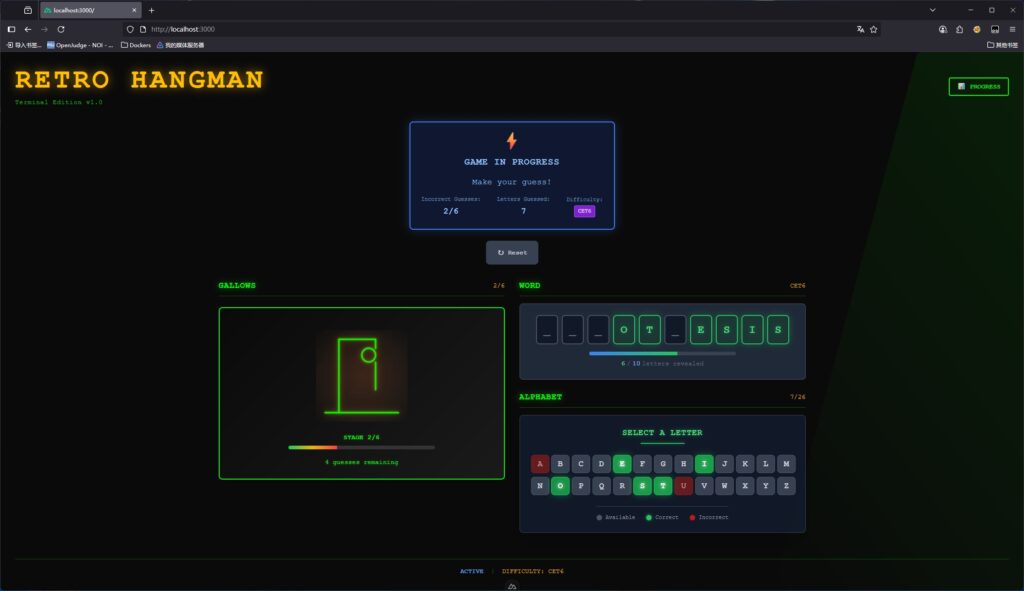Click the letters revealed progress bar

662,353
